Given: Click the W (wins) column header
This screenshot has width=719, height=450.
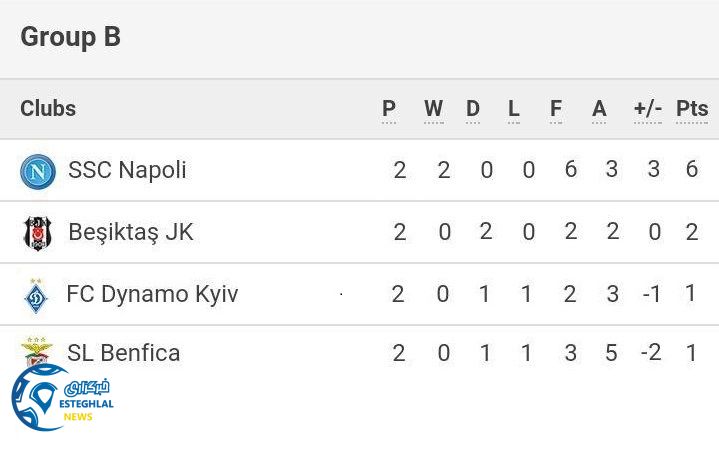Looking at the screenshot, I should point(433,109).
